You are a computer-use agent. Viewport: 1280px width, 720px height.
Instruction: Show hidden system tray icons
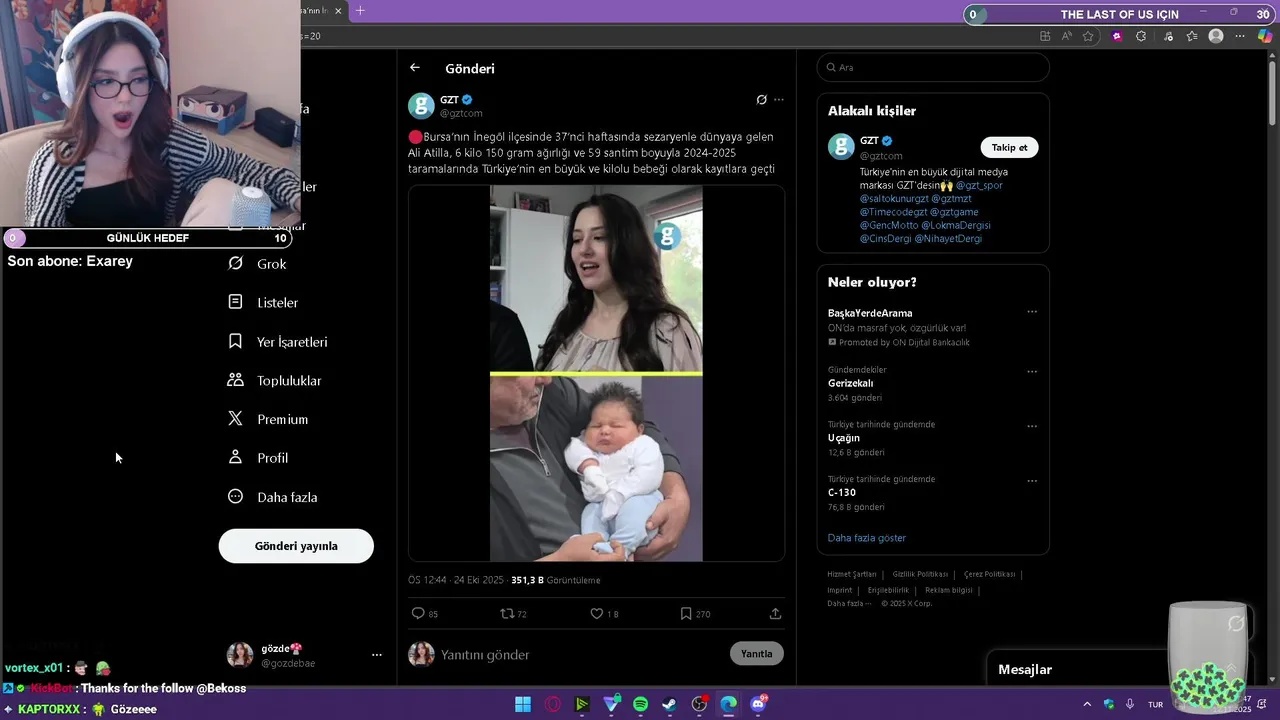point(1089,704)
